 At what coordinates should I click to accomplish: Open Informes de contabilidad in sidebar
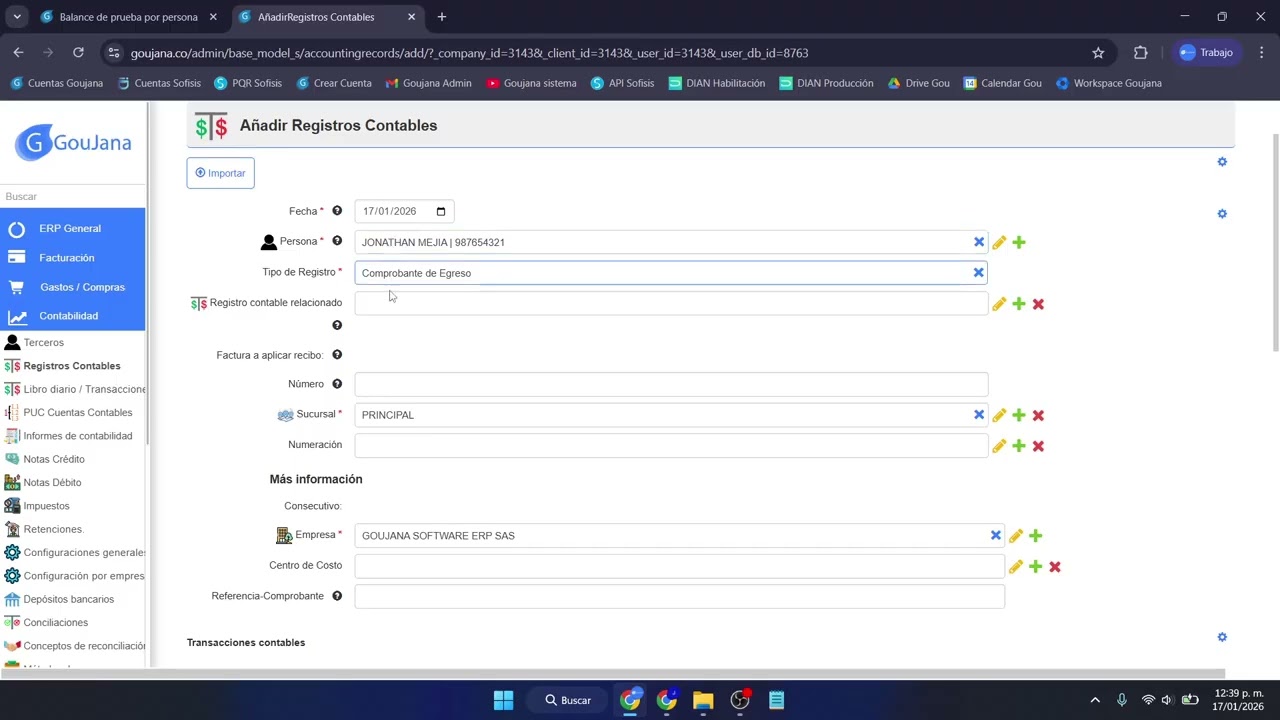pyautogui.click(x=78, y=436)
